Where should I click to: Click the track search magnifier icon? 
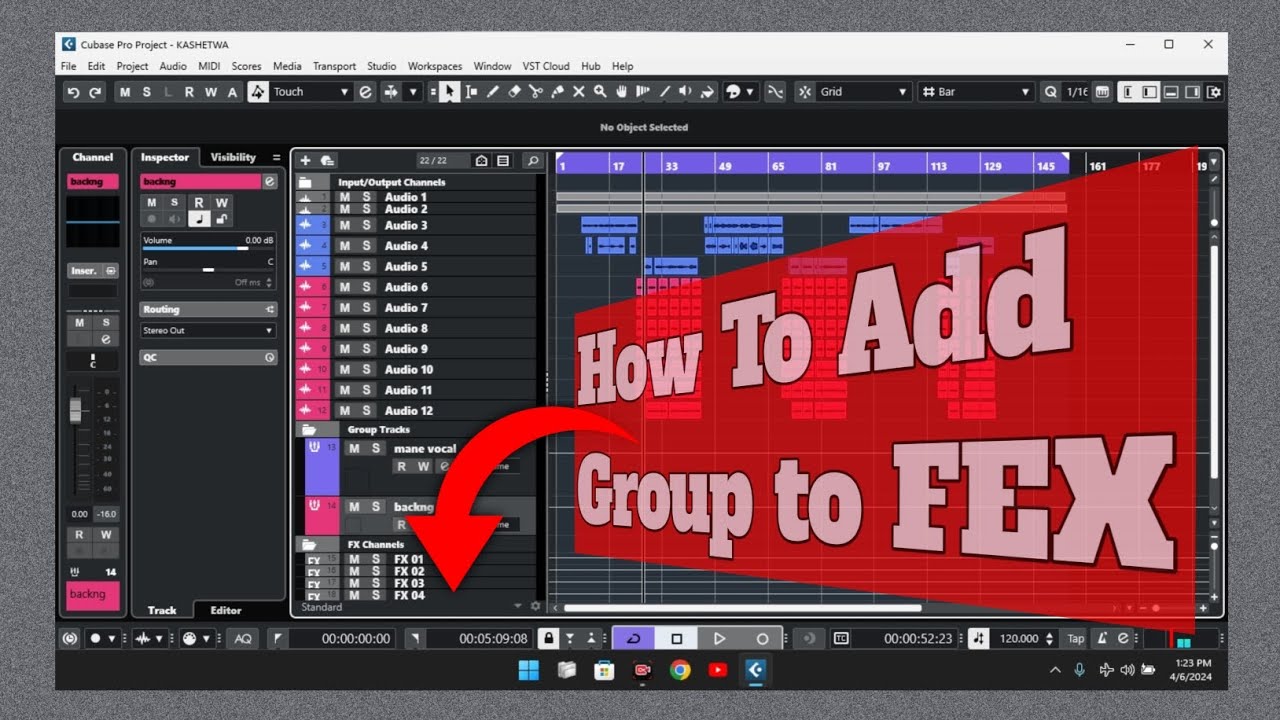click(533, 160)
